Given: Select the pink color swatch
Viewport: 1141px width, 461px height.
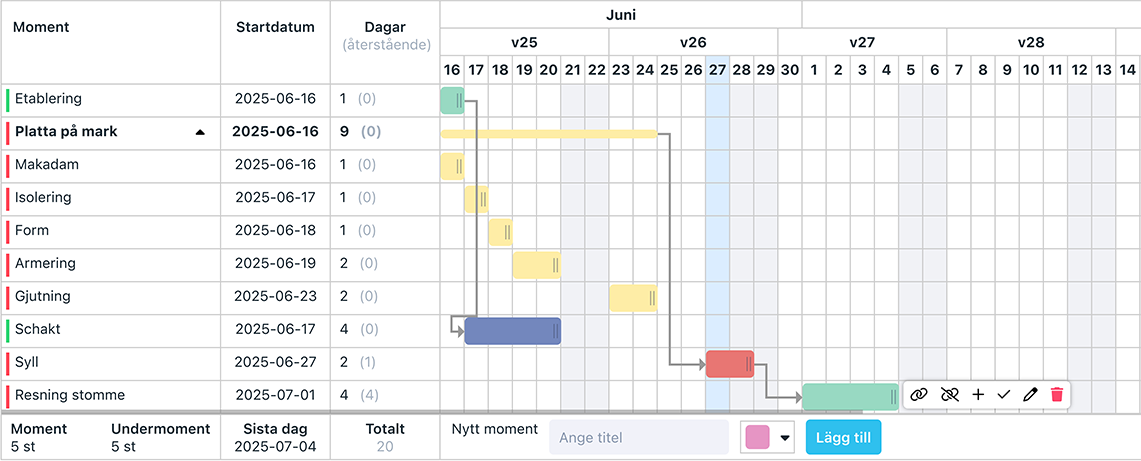Looking at the screenshot, I should pos(758,438).
